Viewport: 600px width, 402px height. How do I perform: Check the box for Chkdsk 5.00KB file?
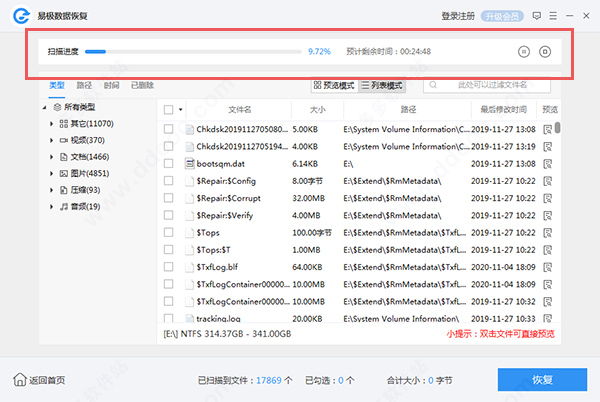[168, 129]
